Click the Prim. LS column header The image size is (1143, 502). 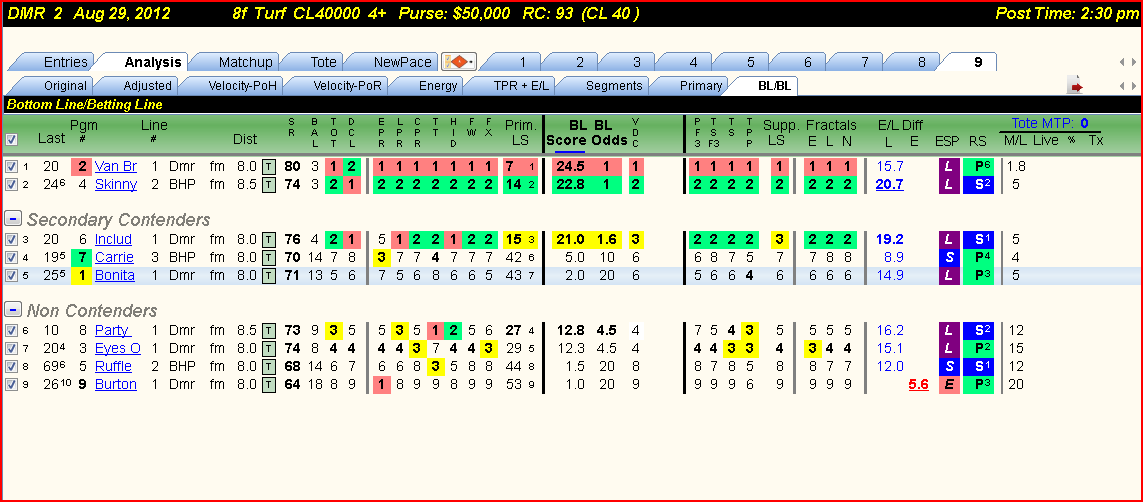520,133
